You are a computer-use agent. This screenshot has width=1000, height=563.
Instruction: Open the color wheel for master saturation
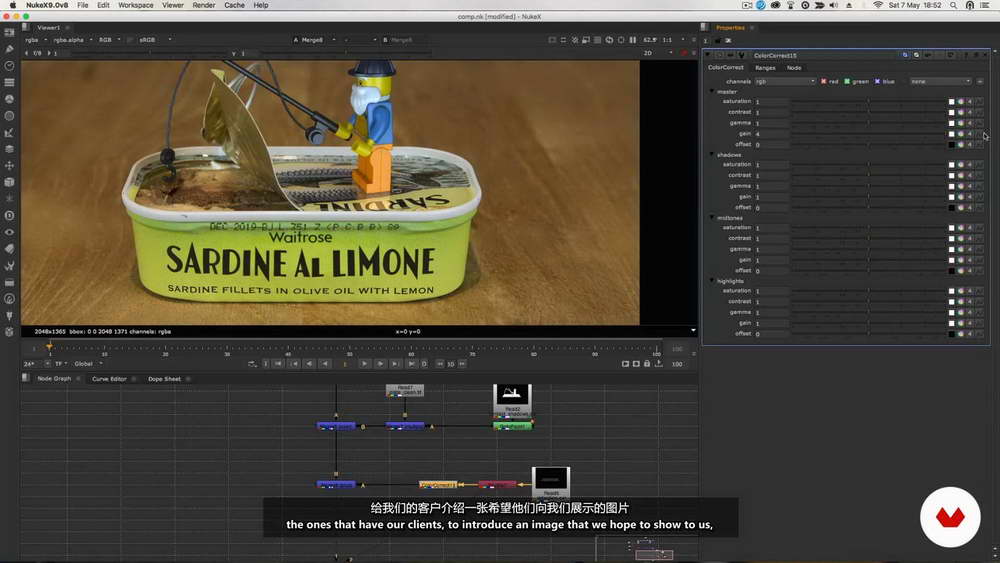tap(960, 102)
